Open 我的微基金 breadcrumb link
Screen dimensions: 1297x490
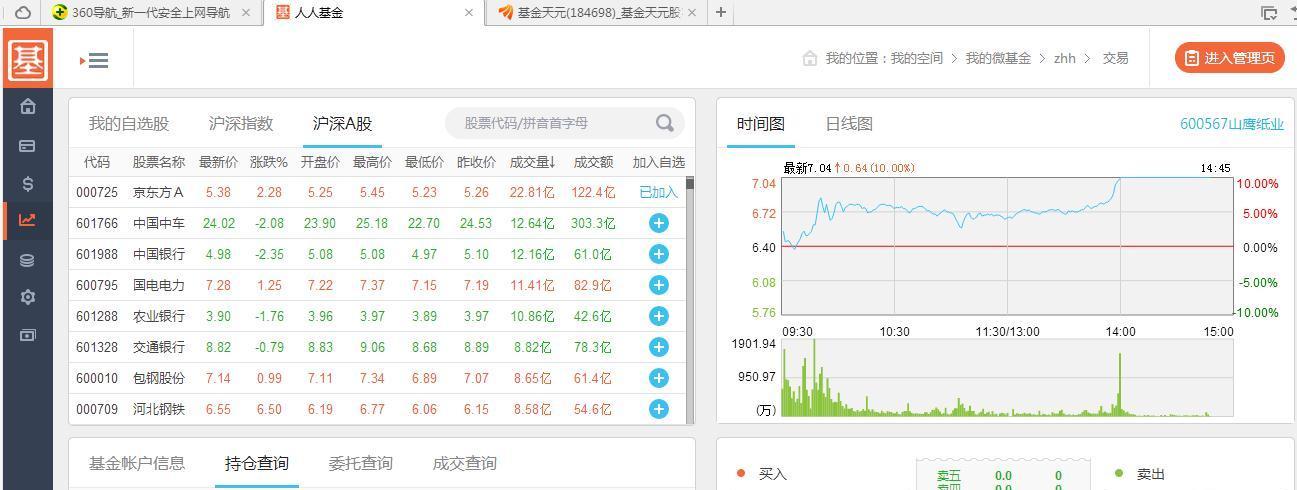coord(998,58)
